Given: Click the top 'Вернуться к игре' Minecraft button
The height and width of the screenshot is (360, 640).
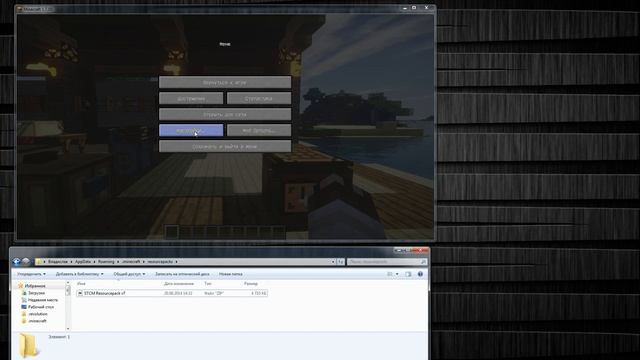Looking at the screenshot, I should tap(225, 82).
